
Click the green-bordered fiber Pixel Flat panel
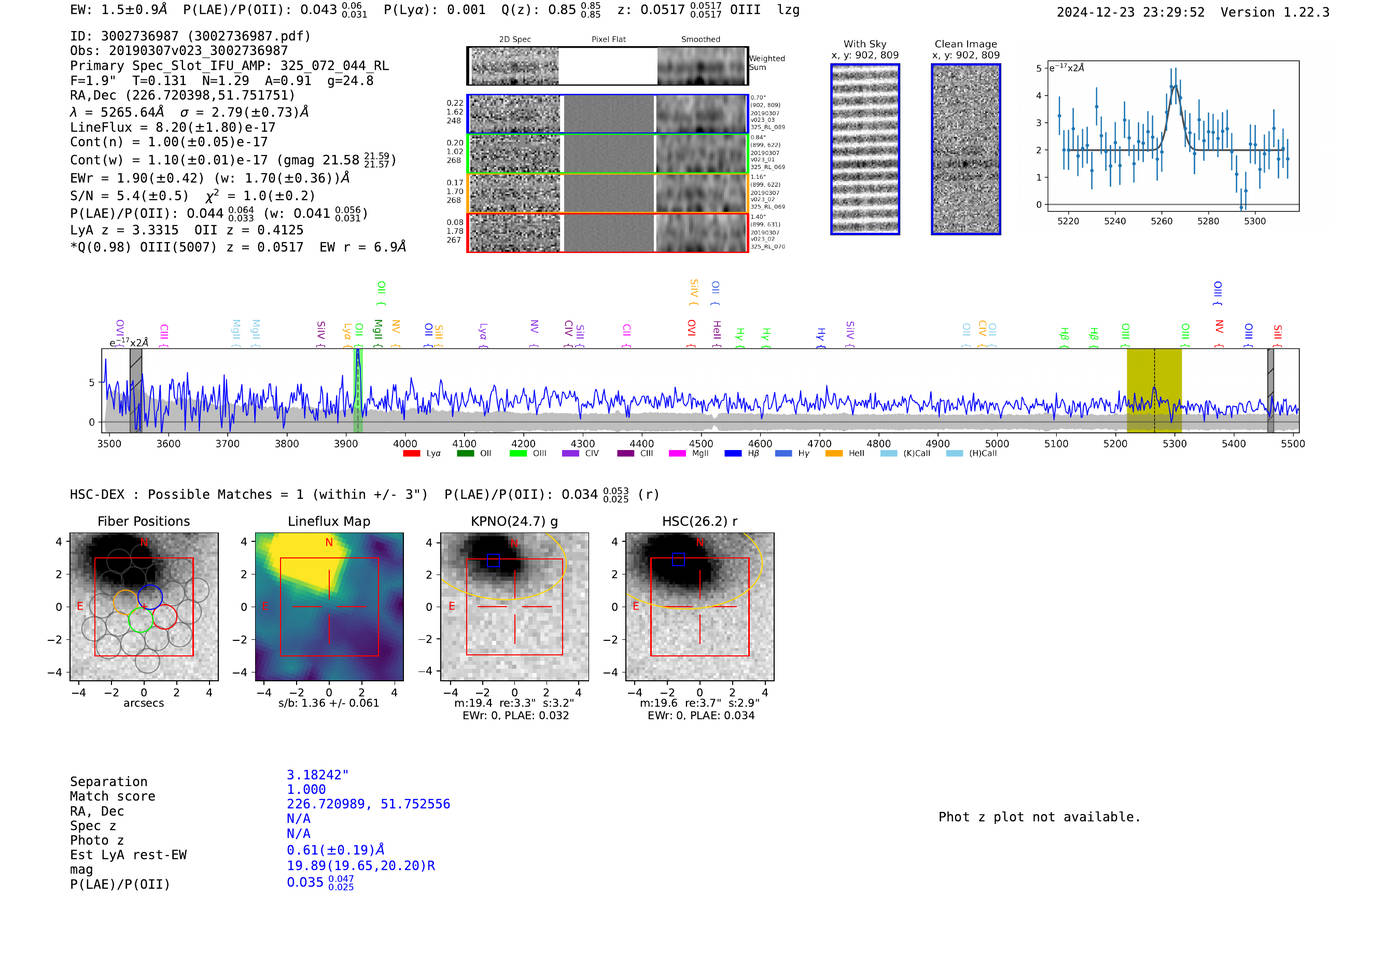608,154
